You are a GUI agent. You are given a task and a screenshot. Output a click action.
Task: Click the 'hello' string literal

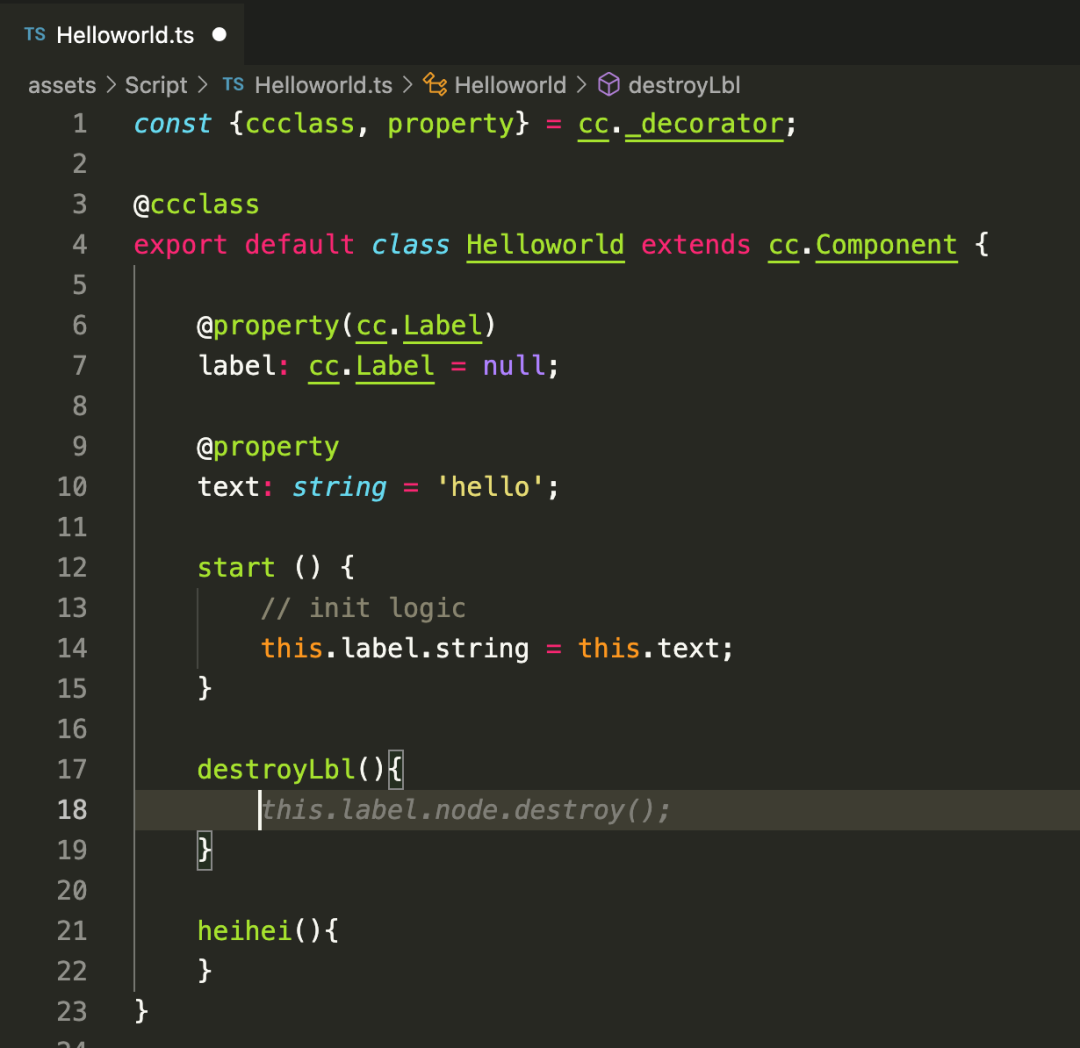490,487
